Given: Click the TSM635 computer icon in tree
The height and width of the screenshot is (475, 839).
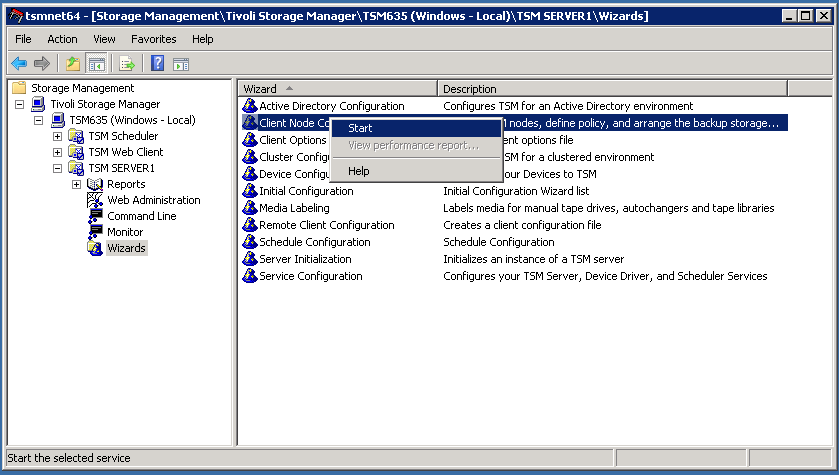Looking at the screenshot, I should (x=58, y=120).
